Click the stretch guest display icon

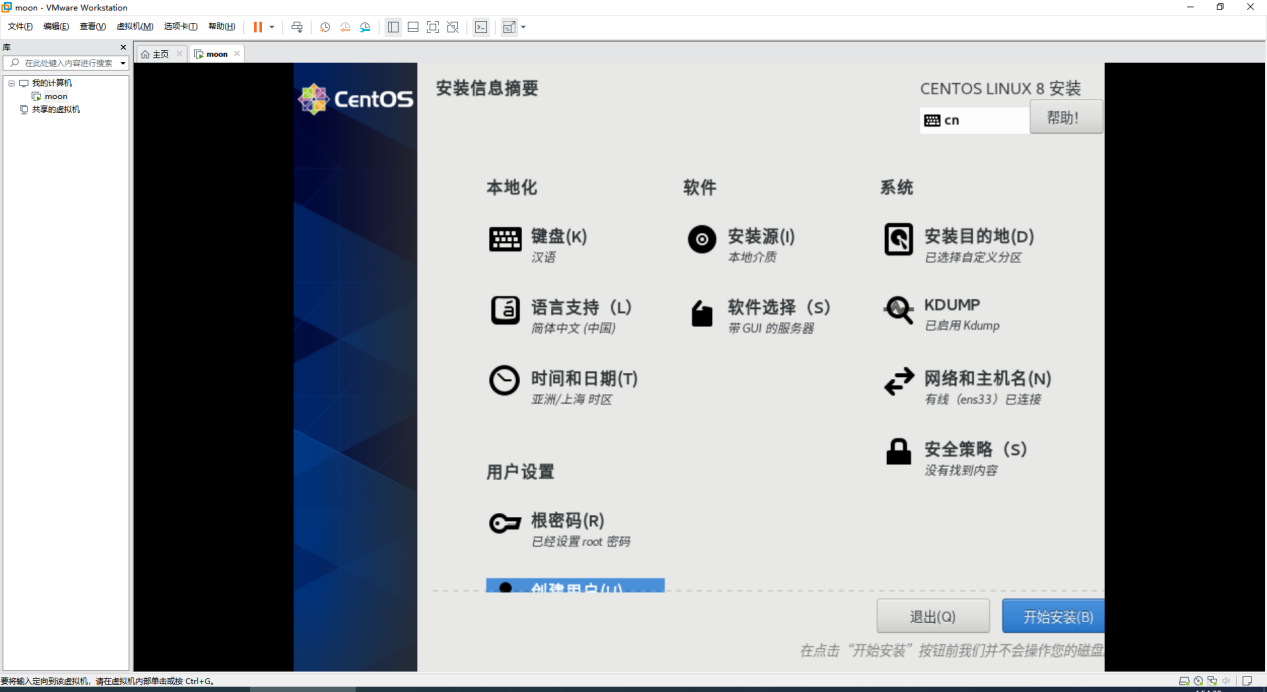509,27
